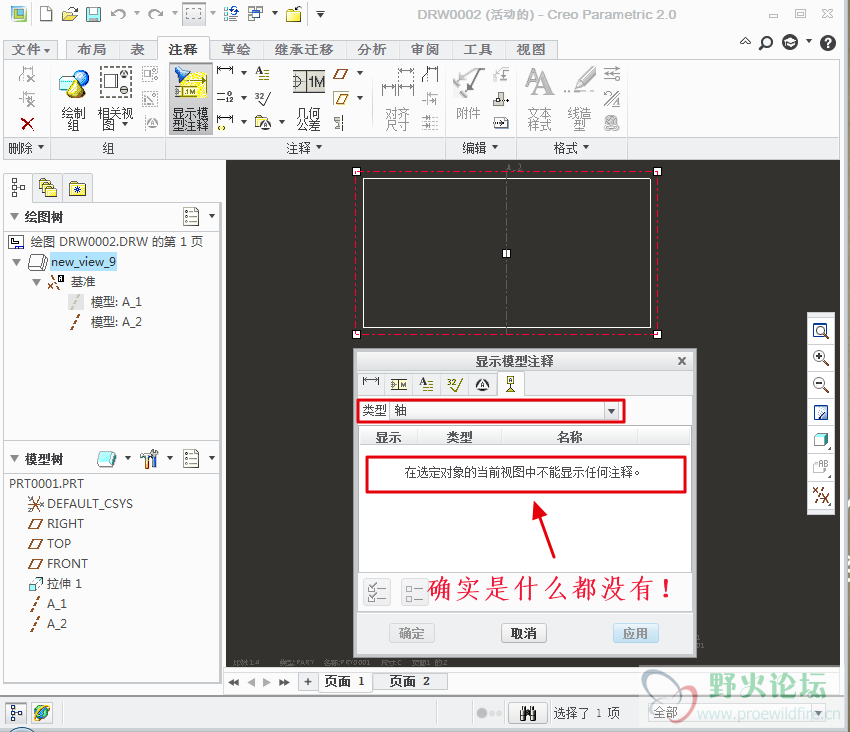Screen dimensions: 850x732
Task: Switch to sheet 页面 1
Action: coord(344,682)
